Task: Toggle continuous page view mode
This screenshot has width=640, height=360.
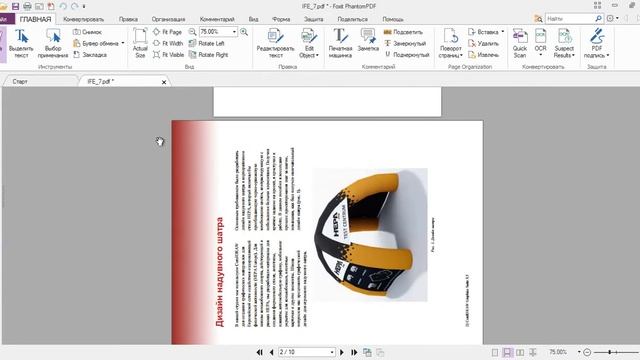Action: point(507,352)
